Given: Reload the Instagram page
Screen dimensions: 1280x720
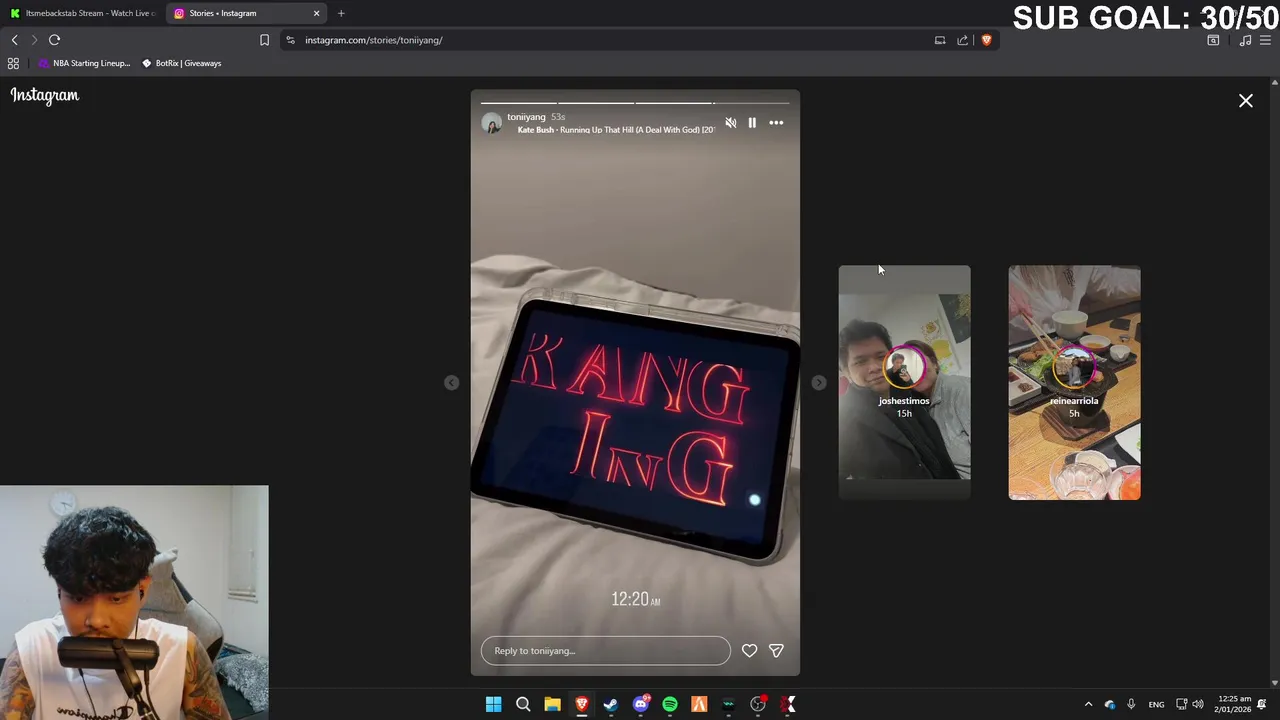Looking at the screenshot, I should click(55, 40).
